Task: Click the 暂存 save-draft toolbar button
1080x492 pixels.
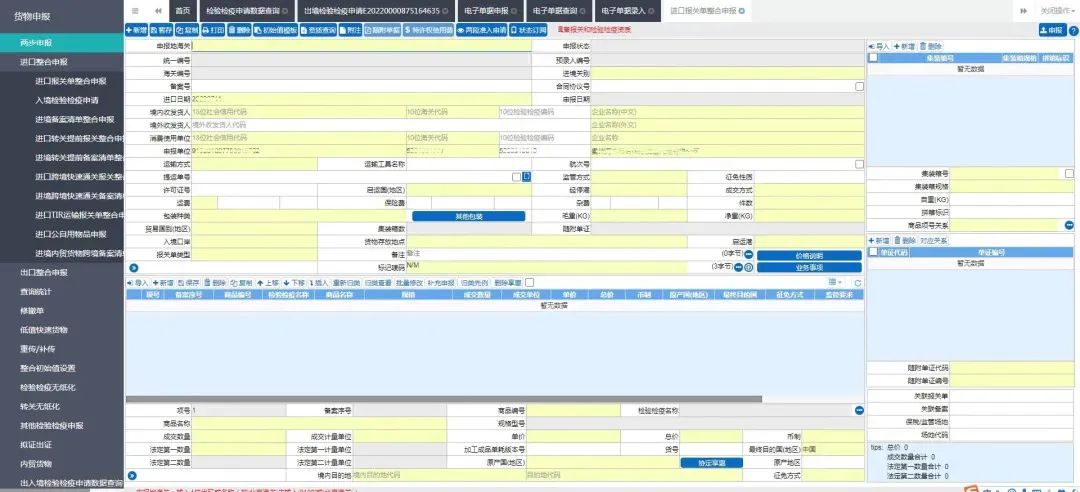Action: [x=160, y=30]
